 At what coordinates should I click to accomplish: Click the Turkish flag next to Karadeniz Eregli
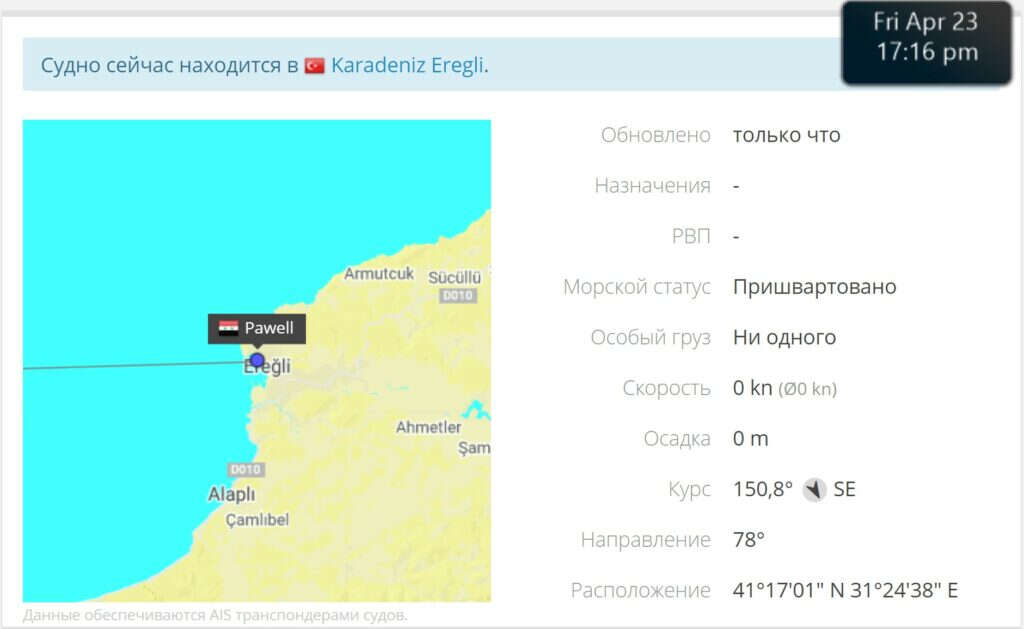315,66
